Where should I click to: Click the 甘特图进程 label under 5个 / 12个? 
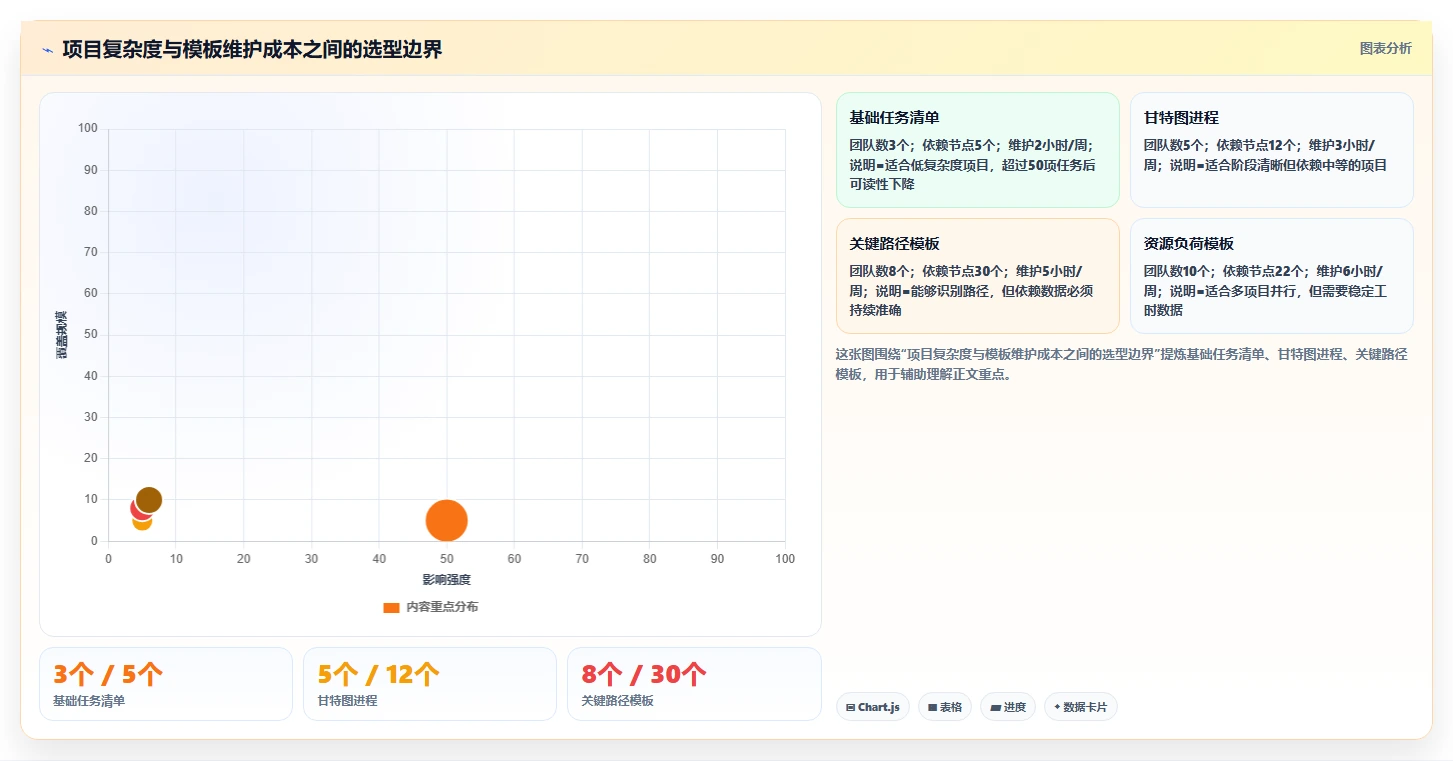[347, 701]
